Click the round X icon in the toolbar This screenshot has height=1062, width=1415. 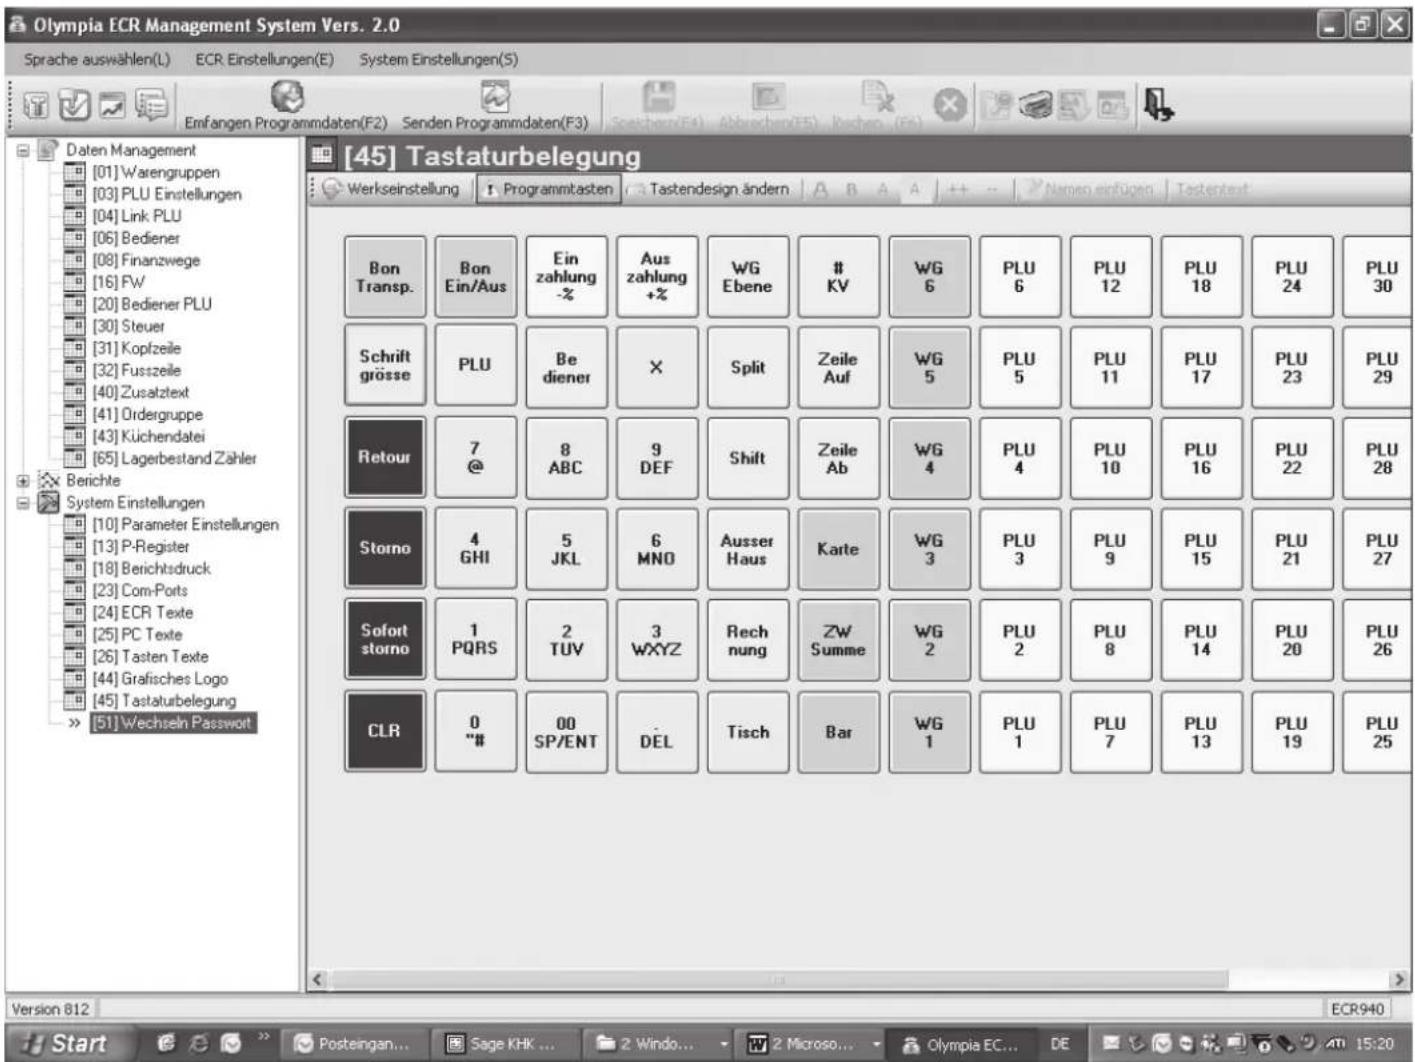(950, 104)
